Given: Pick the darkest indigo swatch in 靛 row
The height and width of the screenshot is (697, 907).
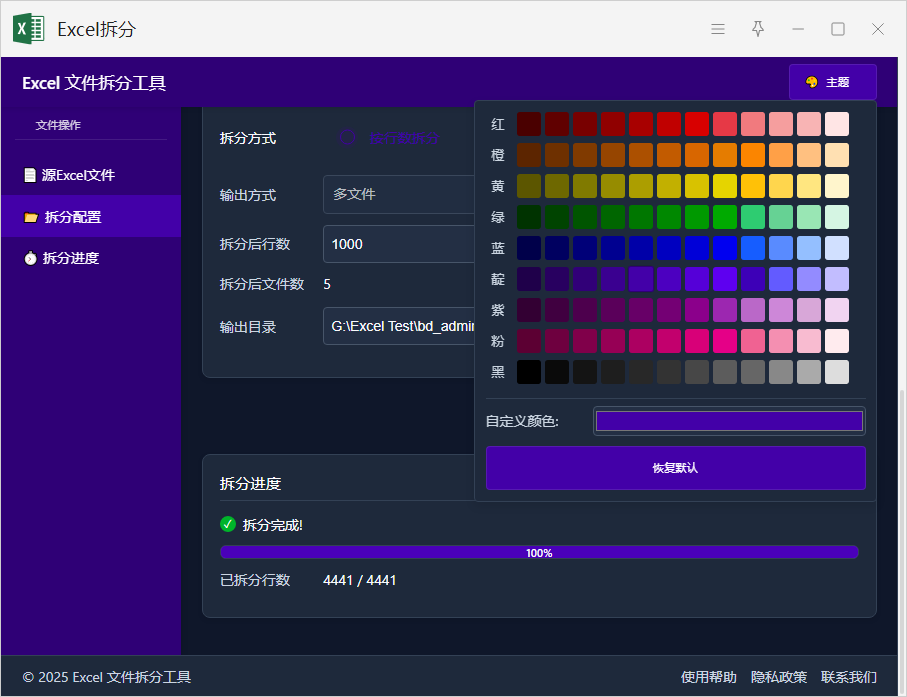Looking at the screenshot, I should [x=529, y=279].
